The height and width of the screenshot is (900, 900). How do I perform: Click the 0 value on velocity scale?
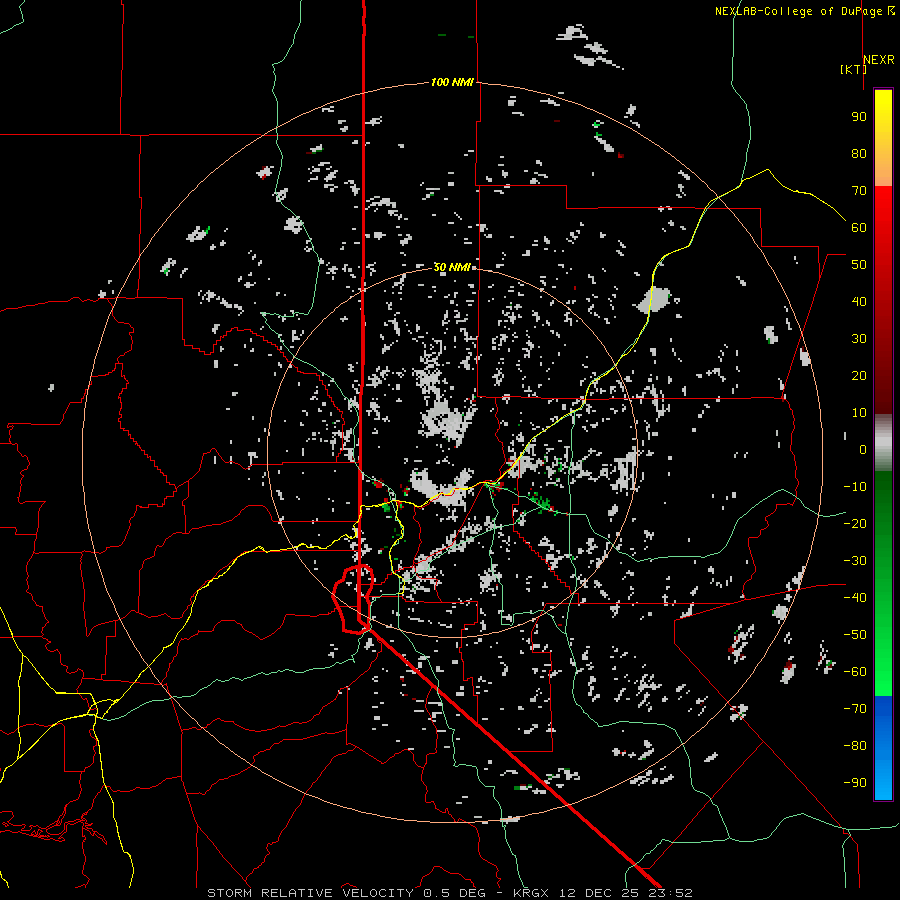863,450
